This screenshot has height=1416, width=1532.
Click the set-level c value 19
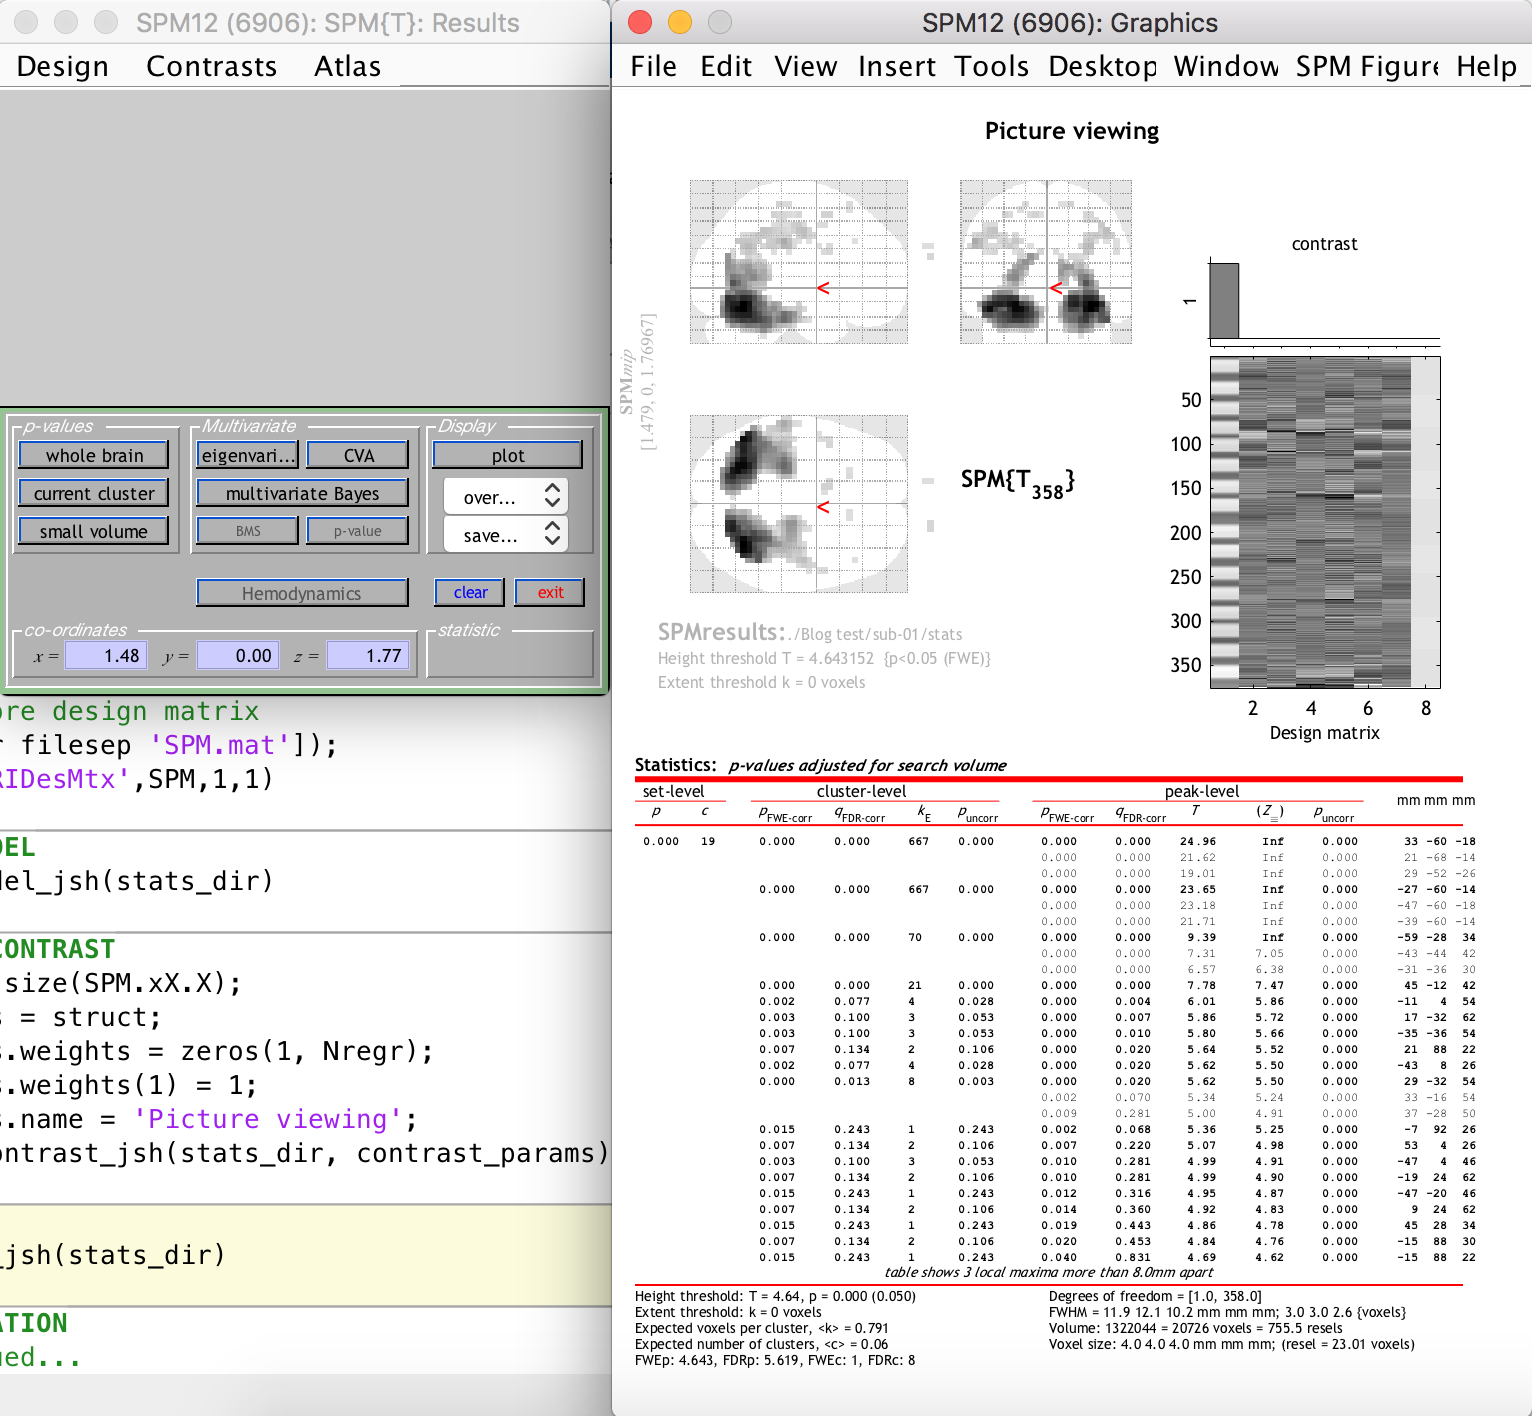pyautogui.click(x=708, y=841)
